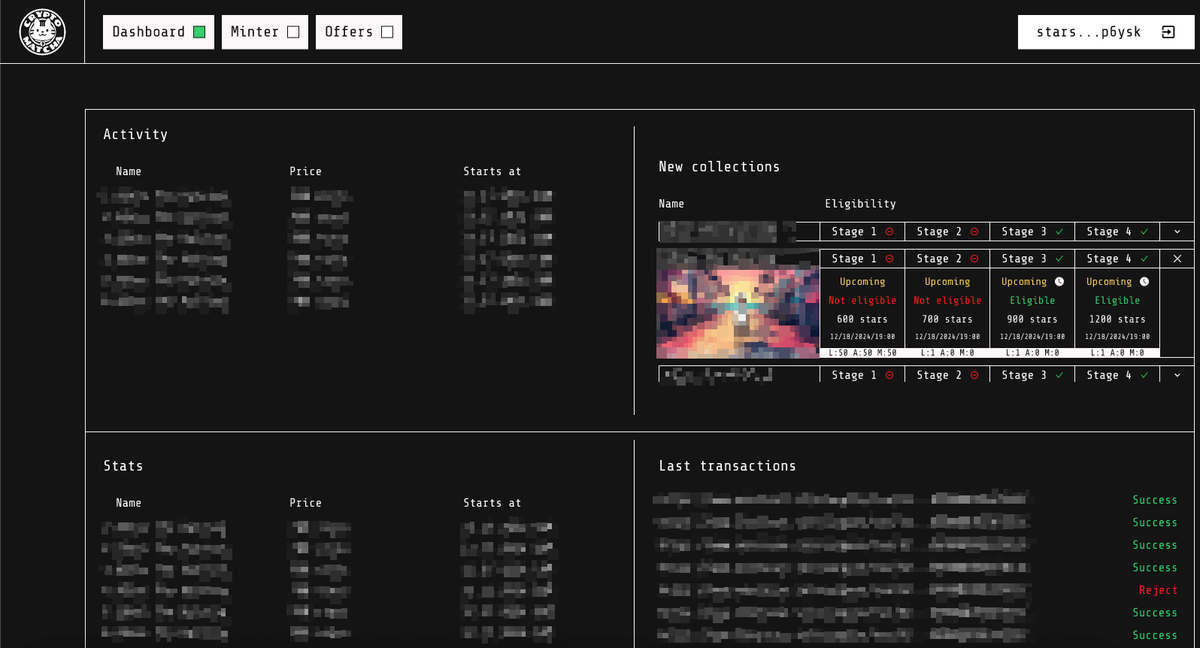Image resolution: width=1200 pixels, height=648 pixels.
Task: Click Not eligible above 600 stars
Action: pyautogui.click(x=862, y=300)
